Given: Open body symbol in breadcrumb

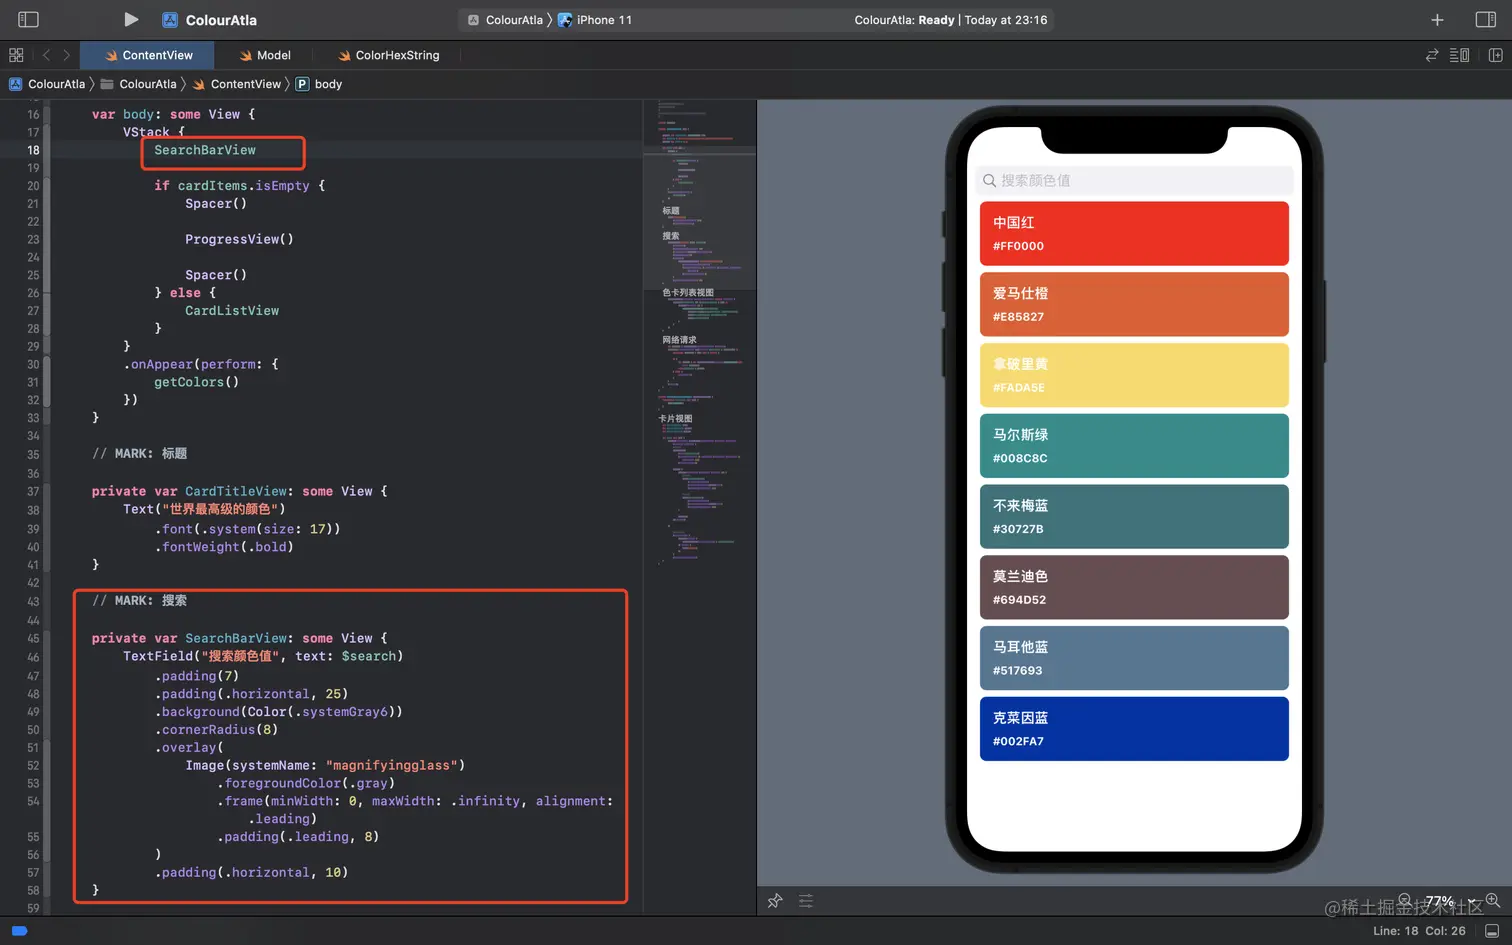Looking at the screenshot, I should tap(319, 84).
